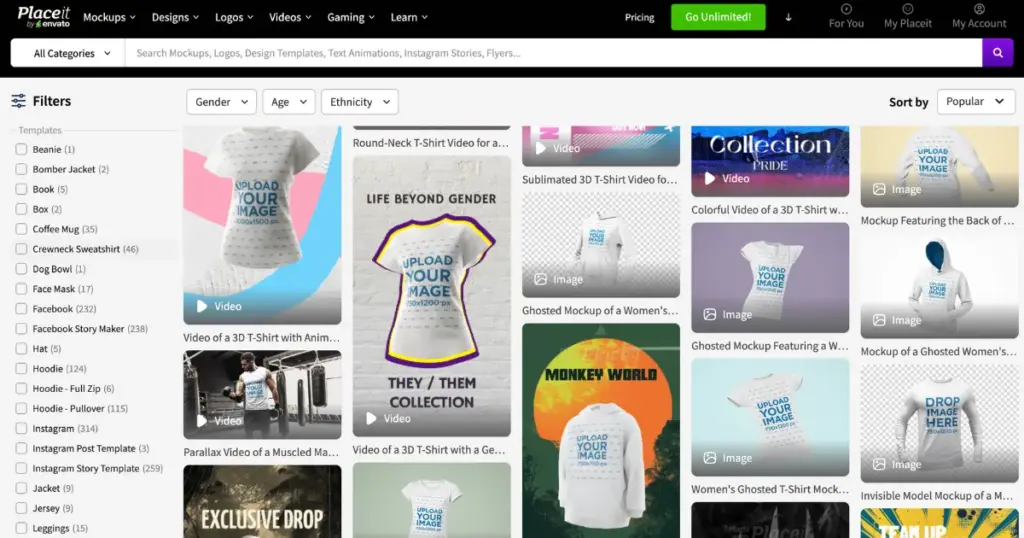Check the Crewneck Sweatshirt filter checkbox
1024x538 pixels.
click(x=21, y=249)
